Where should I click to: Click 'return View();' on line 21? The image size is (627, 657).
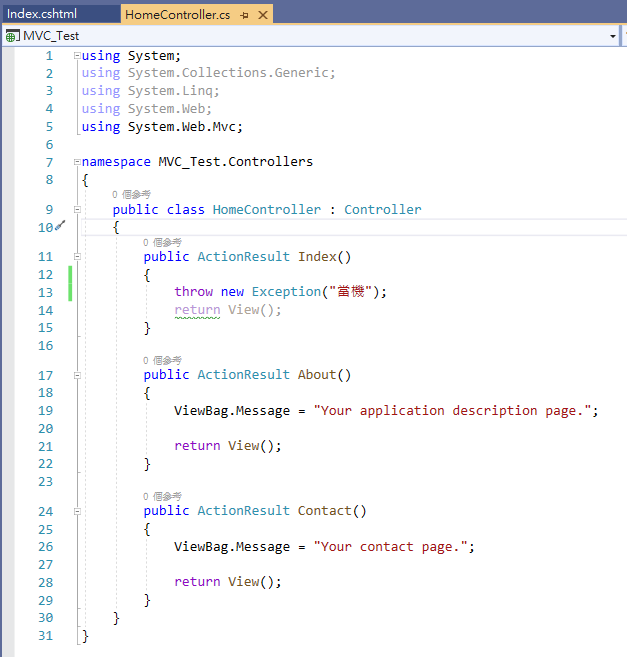(x=228, y=446)
